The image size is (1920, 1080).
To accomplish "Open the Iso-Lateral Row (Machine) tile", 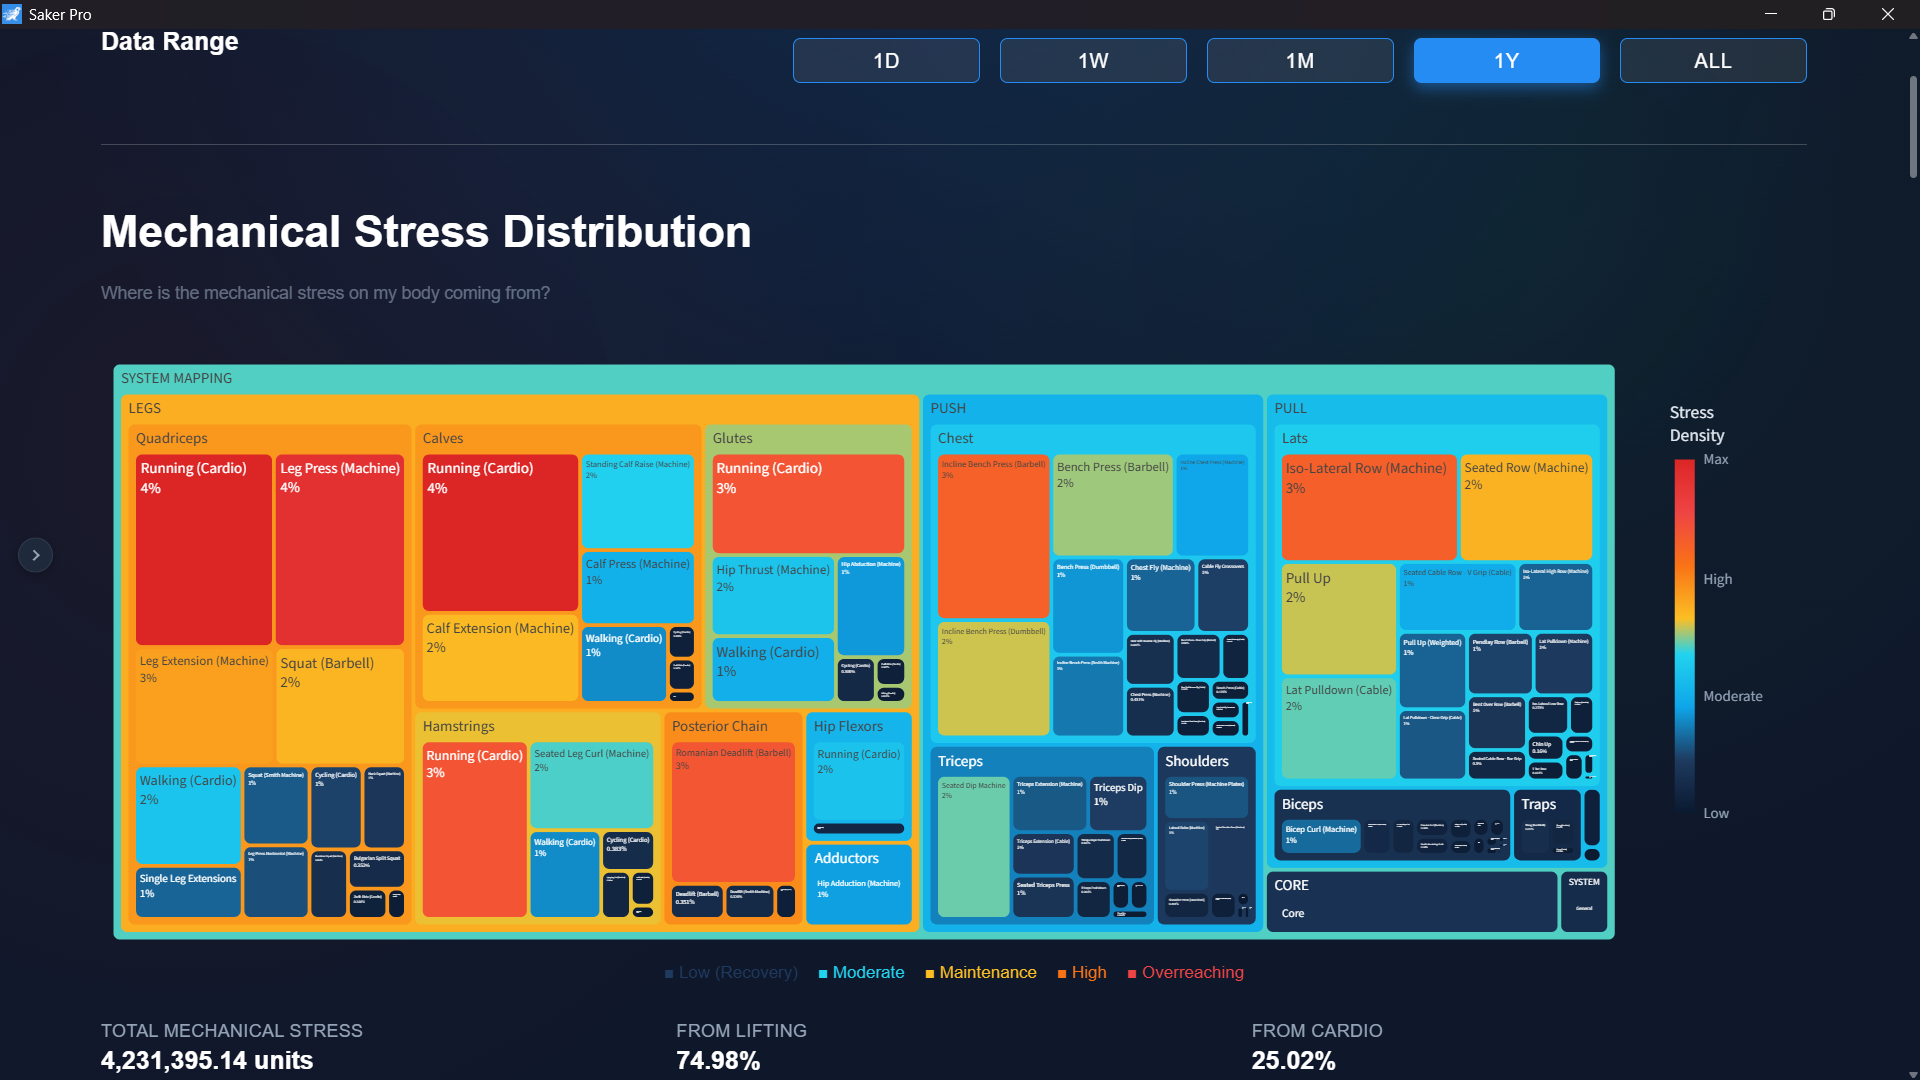I will (1368, 507).
